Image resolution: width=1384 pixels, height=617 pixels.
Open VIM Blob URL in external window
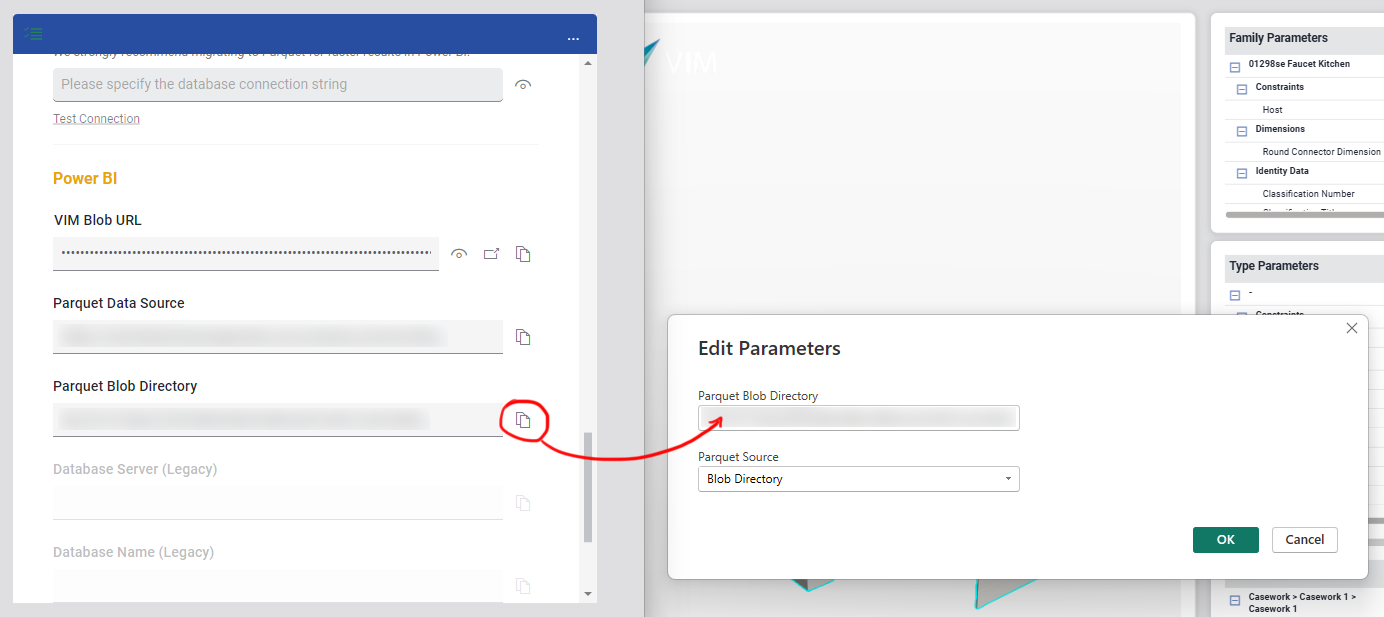click(491, 254)
